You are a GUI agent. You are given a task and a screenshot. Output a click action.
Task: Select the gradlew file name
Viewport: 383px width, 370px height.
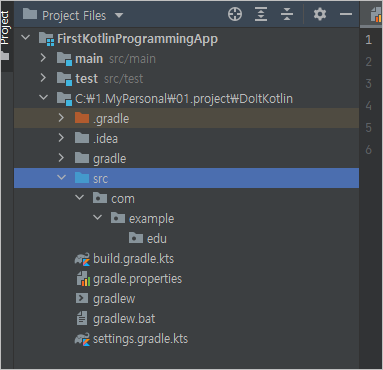click(x=114, y=299)
